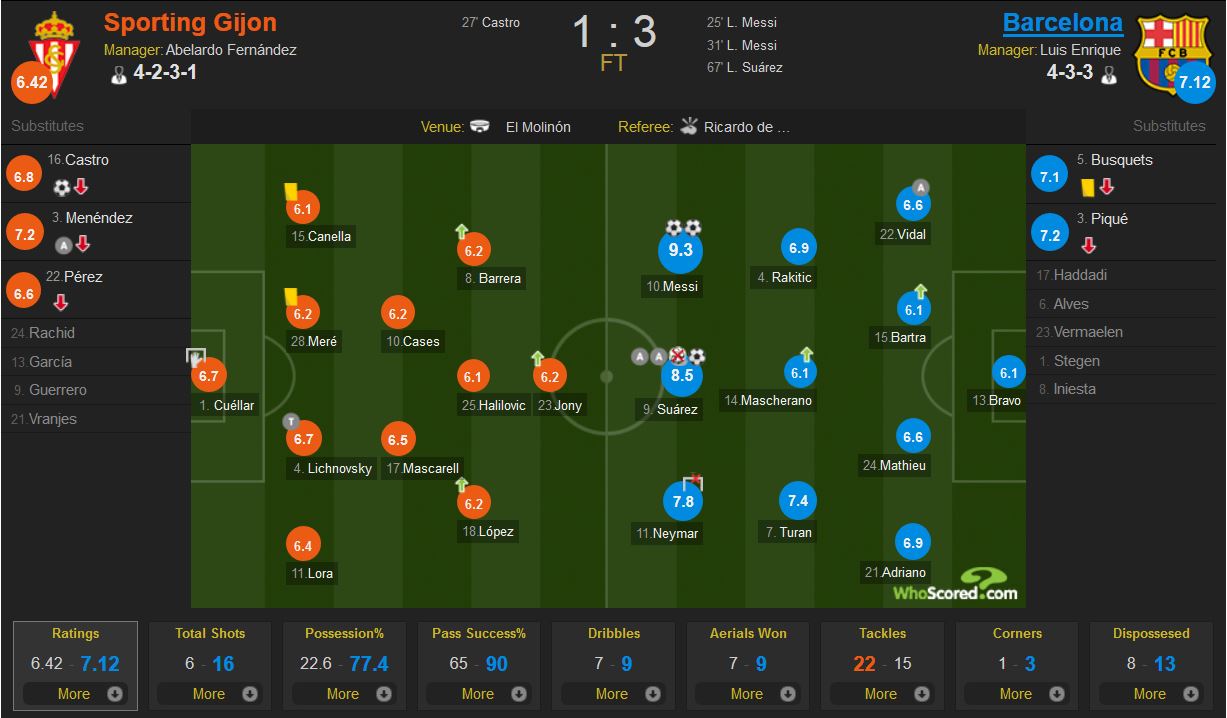Expand More under Total Shots
The image size is (1227, 718).
(x=210, y=694)
